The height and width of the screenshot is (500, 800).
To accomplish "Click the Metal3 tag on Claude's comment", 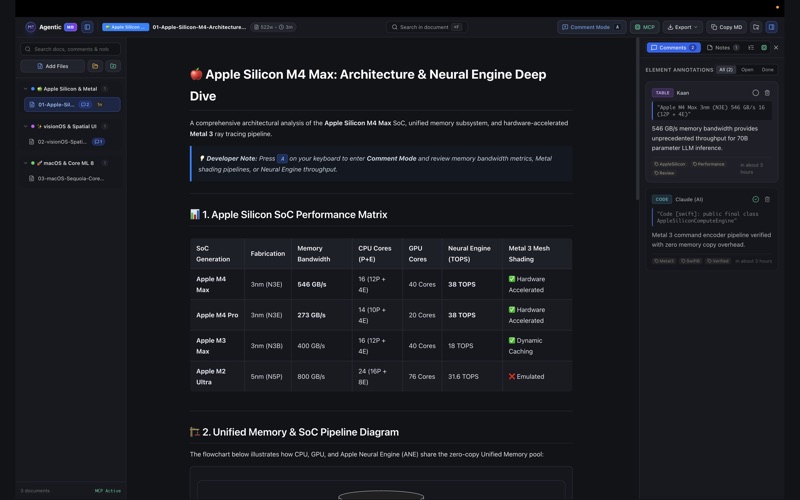I will coord(664,261).
